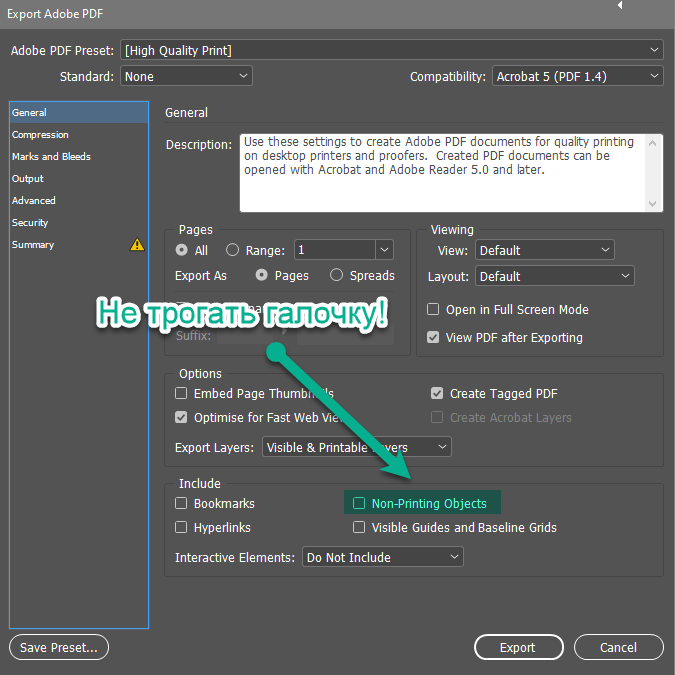This screenshot has height=675, width=675.
Task: Tick the Hyperlinks checkbox
Action: click(181, 527)
